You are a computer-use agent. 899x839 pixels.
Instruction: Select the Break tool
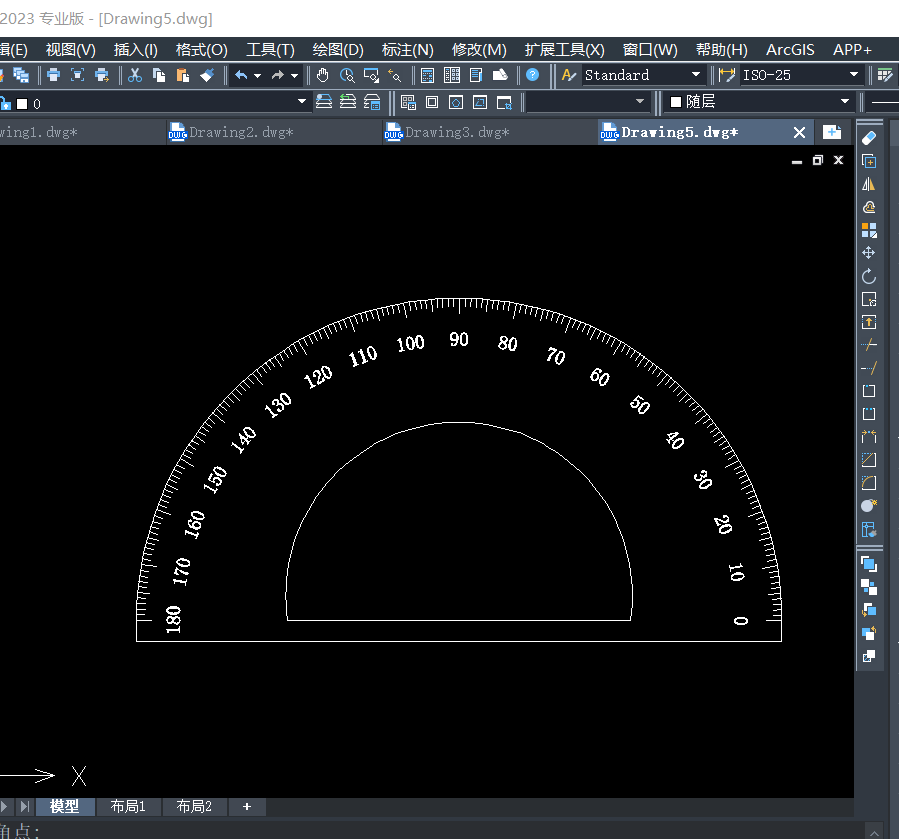pos(869,414)
